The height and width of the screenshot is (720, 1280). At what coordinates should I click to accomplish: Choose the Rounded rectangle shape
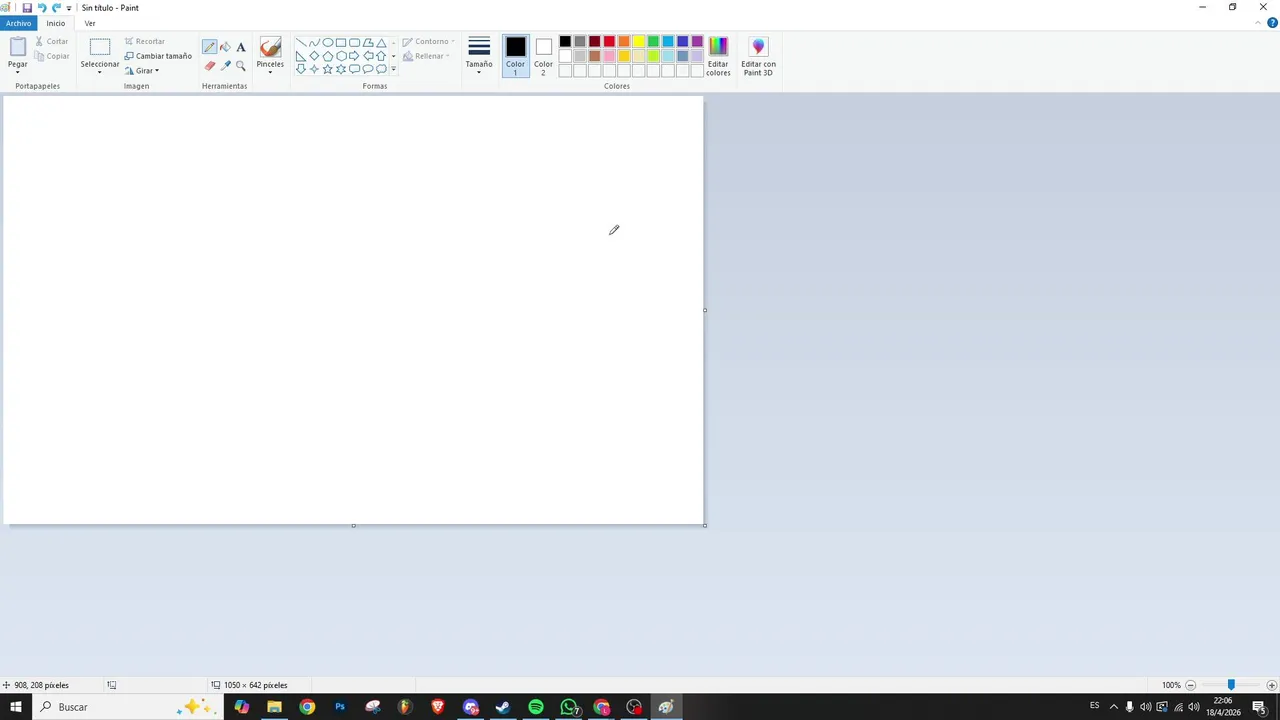(x=355, y=42)
